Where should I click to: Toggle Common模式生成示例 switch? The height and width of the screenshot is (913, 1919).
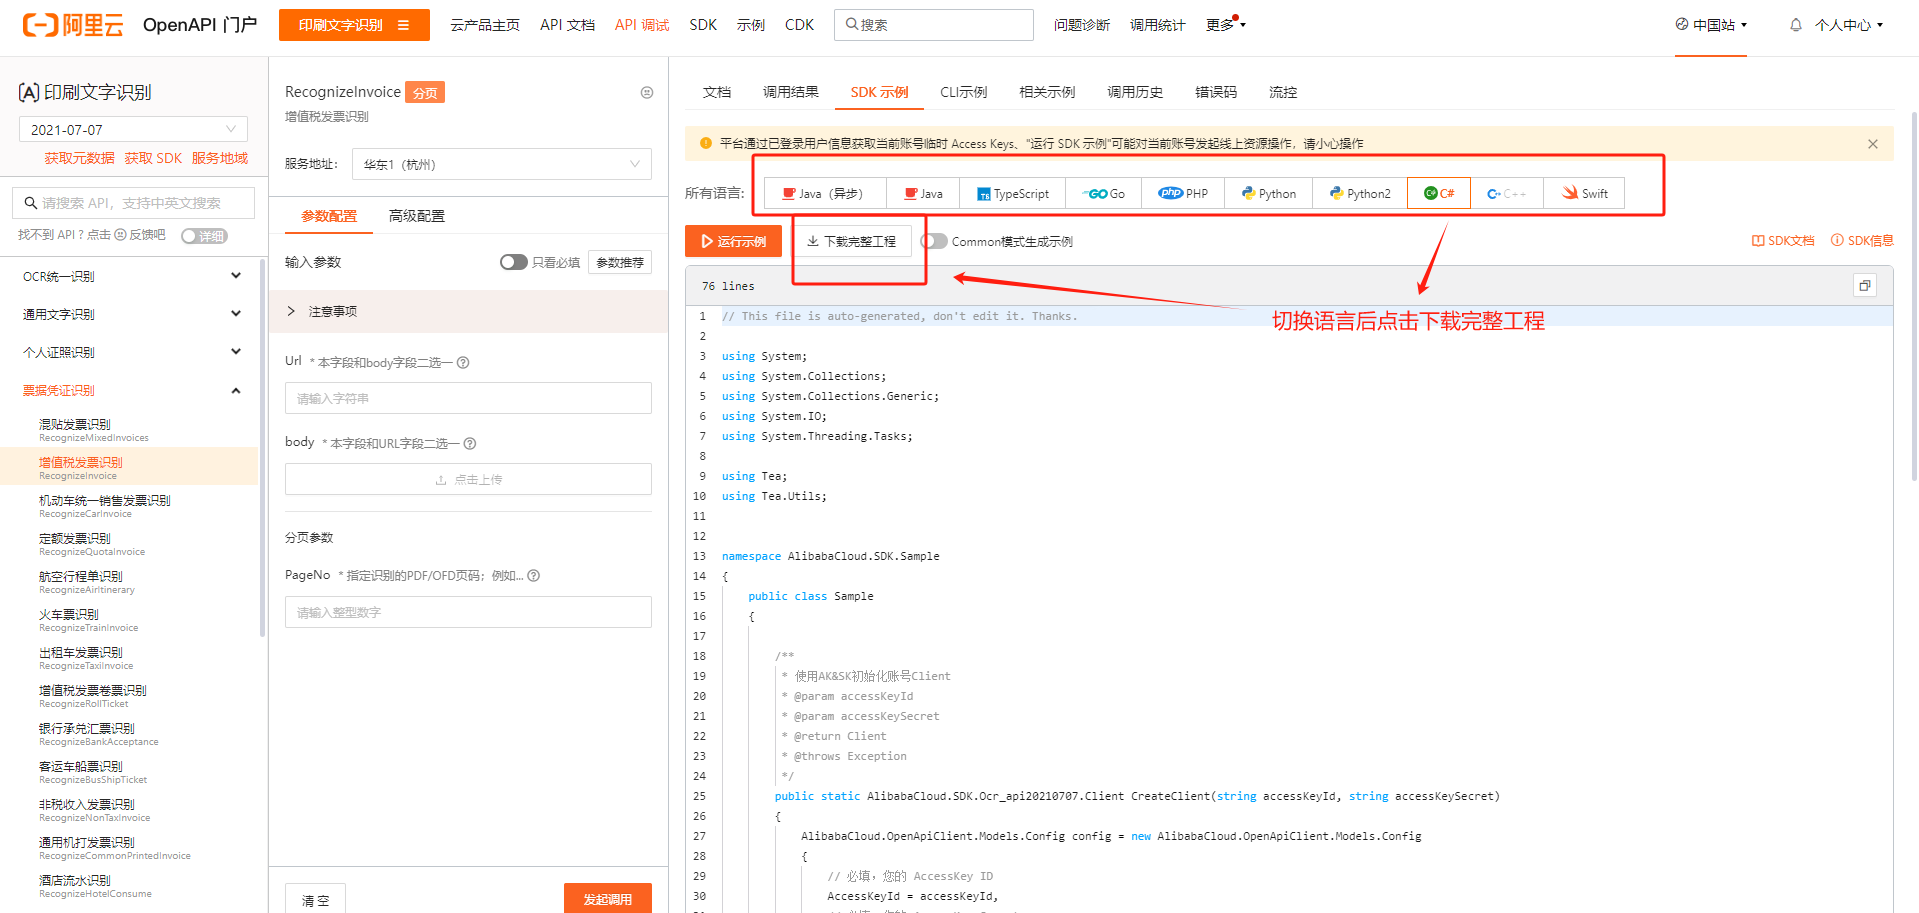click(934, 241)
